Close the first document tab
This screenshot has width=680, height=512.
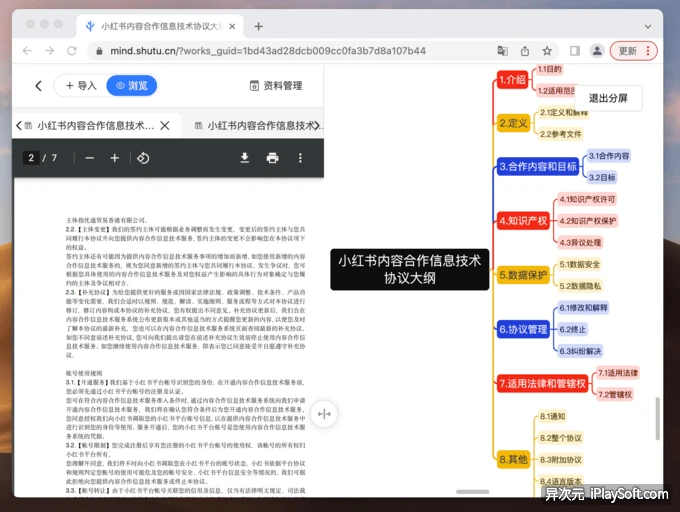coord(165,126)
